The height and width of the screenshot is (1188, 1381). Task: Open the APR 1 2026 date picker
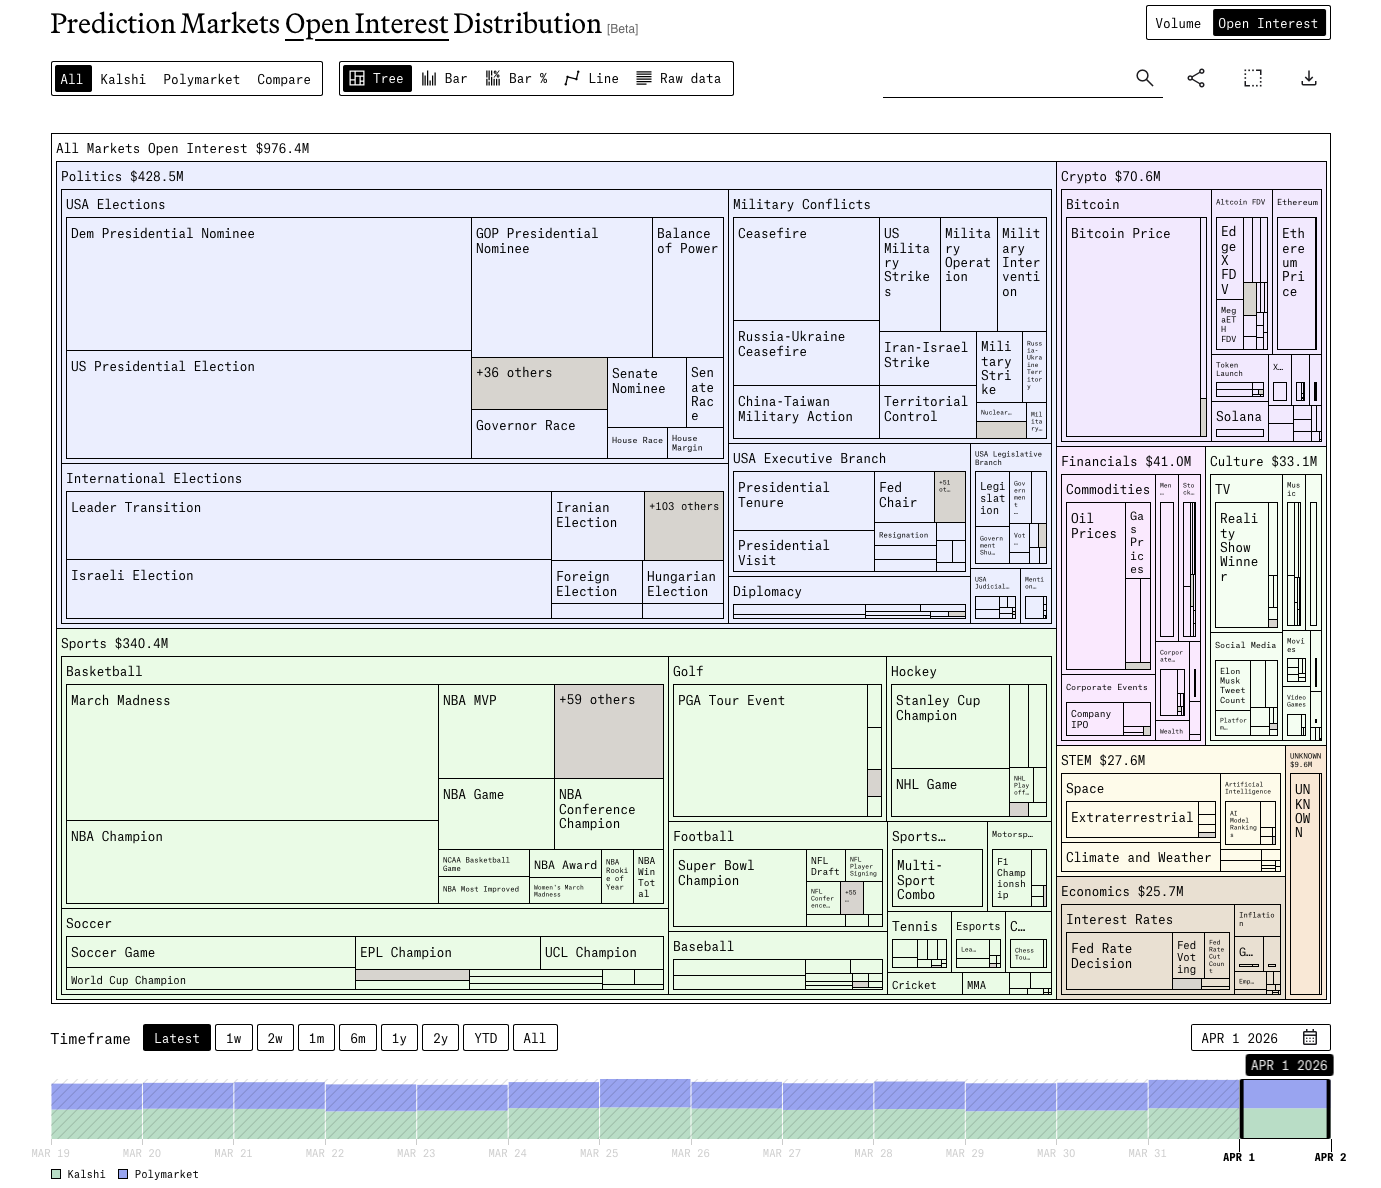click(x=1260, y=1038)
